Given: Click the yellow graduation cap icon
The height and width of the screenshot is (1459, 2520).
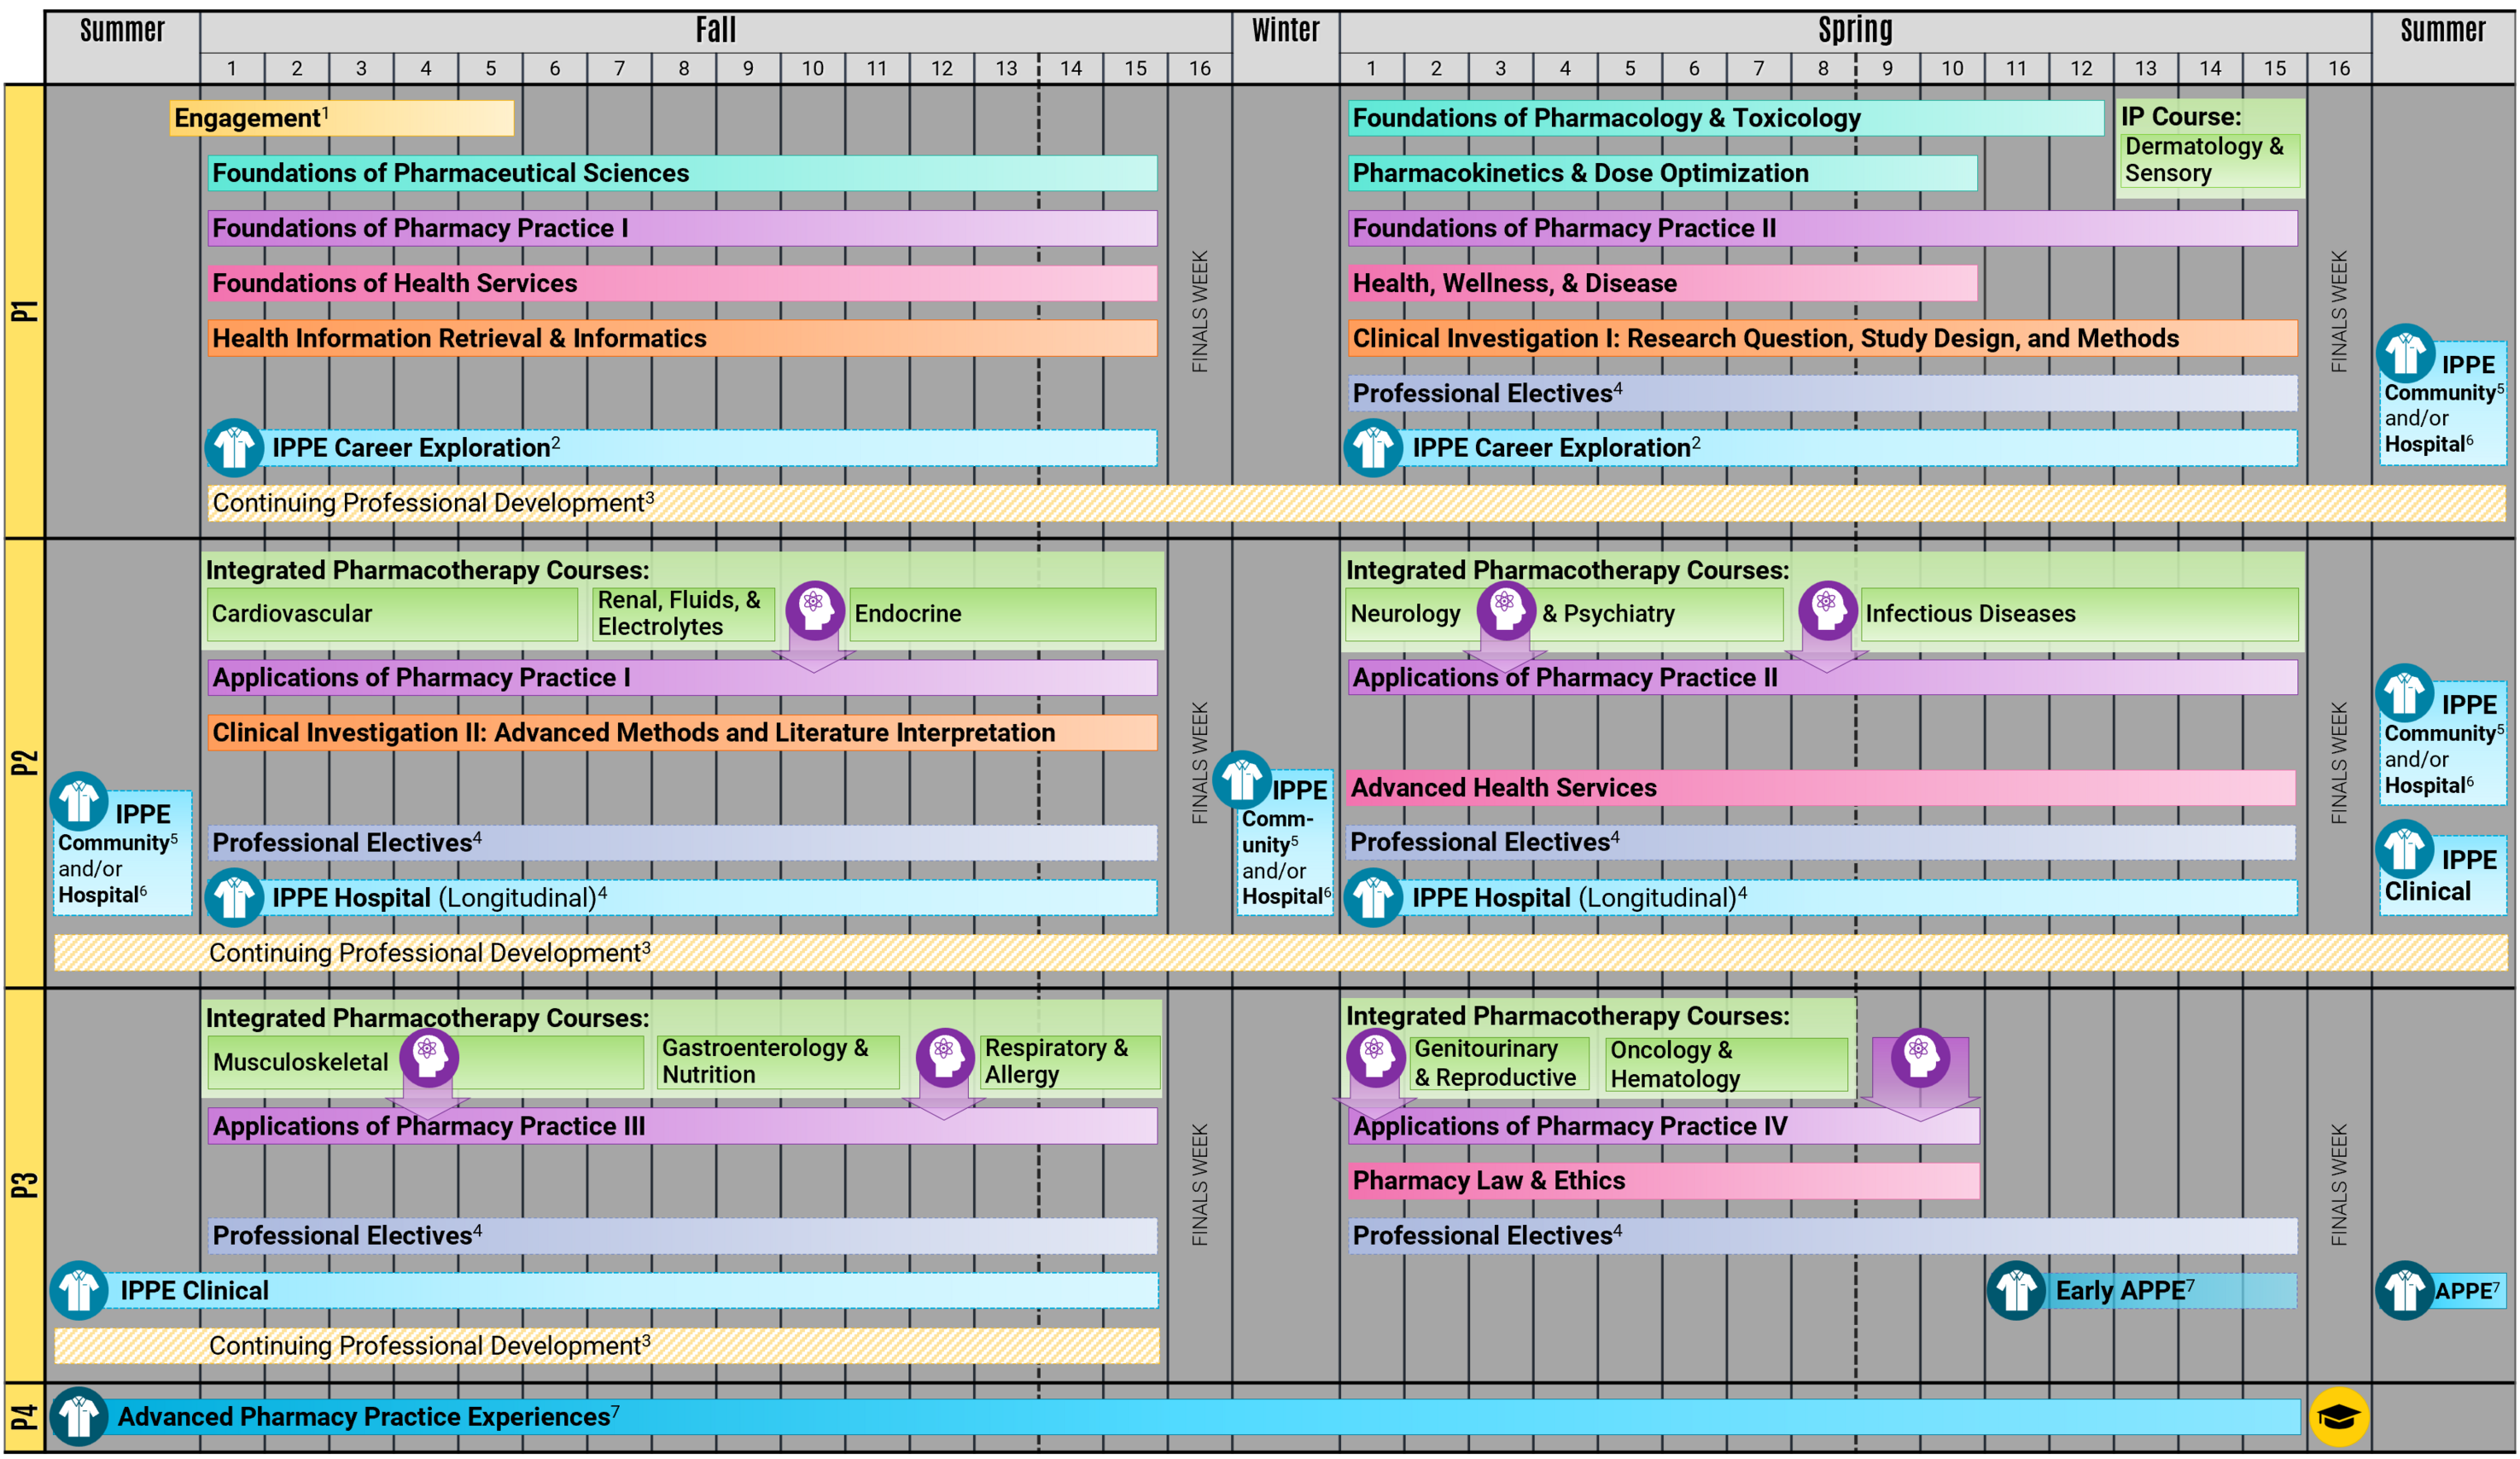Looking at the screenshot, I should [x=2338, y=1416].
